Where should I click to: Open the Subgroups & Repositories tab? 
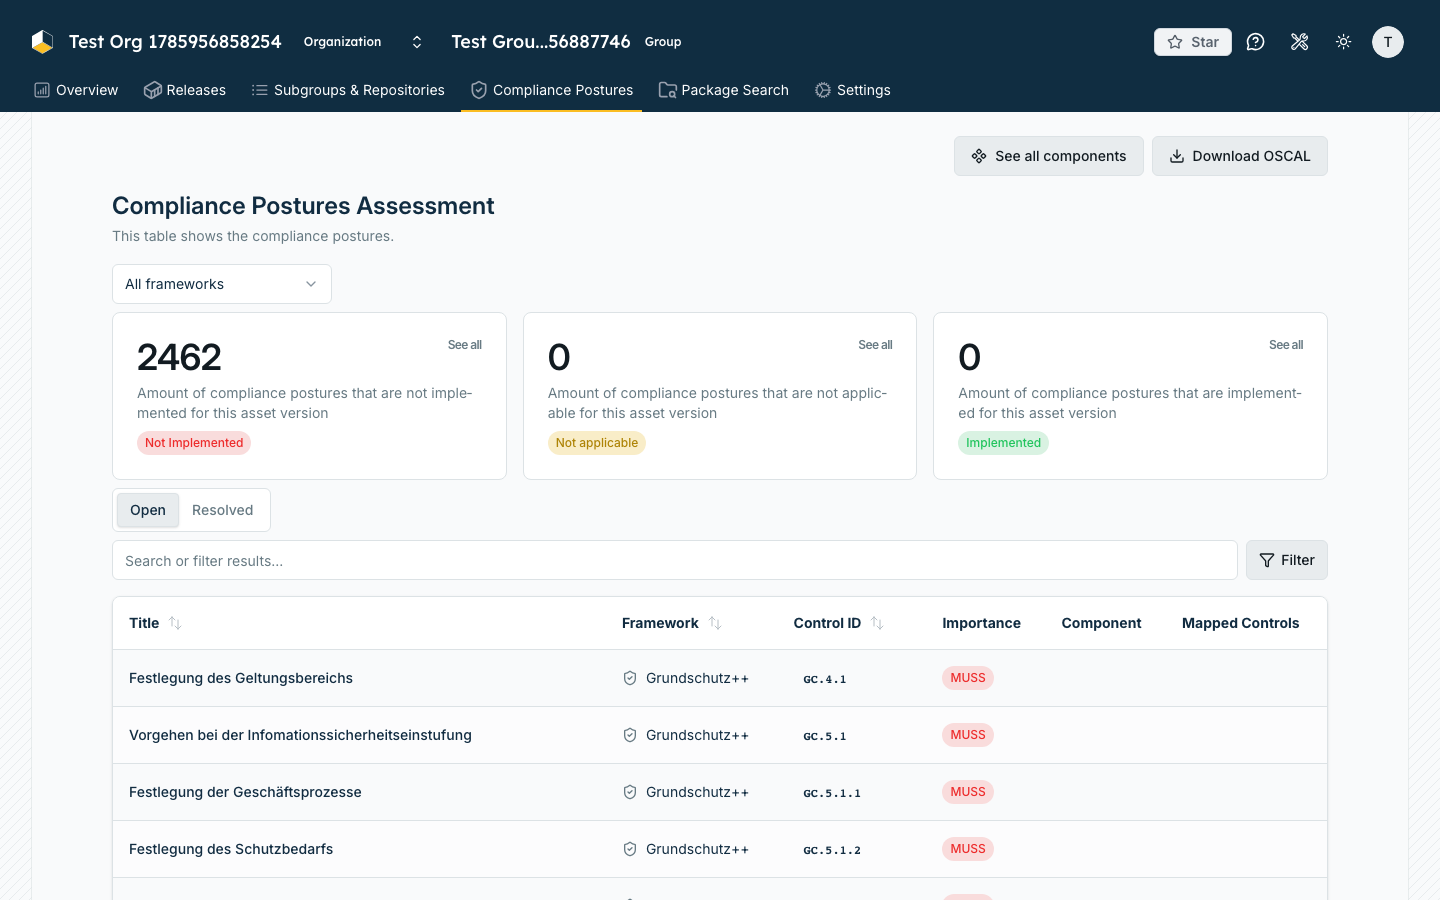coord(348,90)
